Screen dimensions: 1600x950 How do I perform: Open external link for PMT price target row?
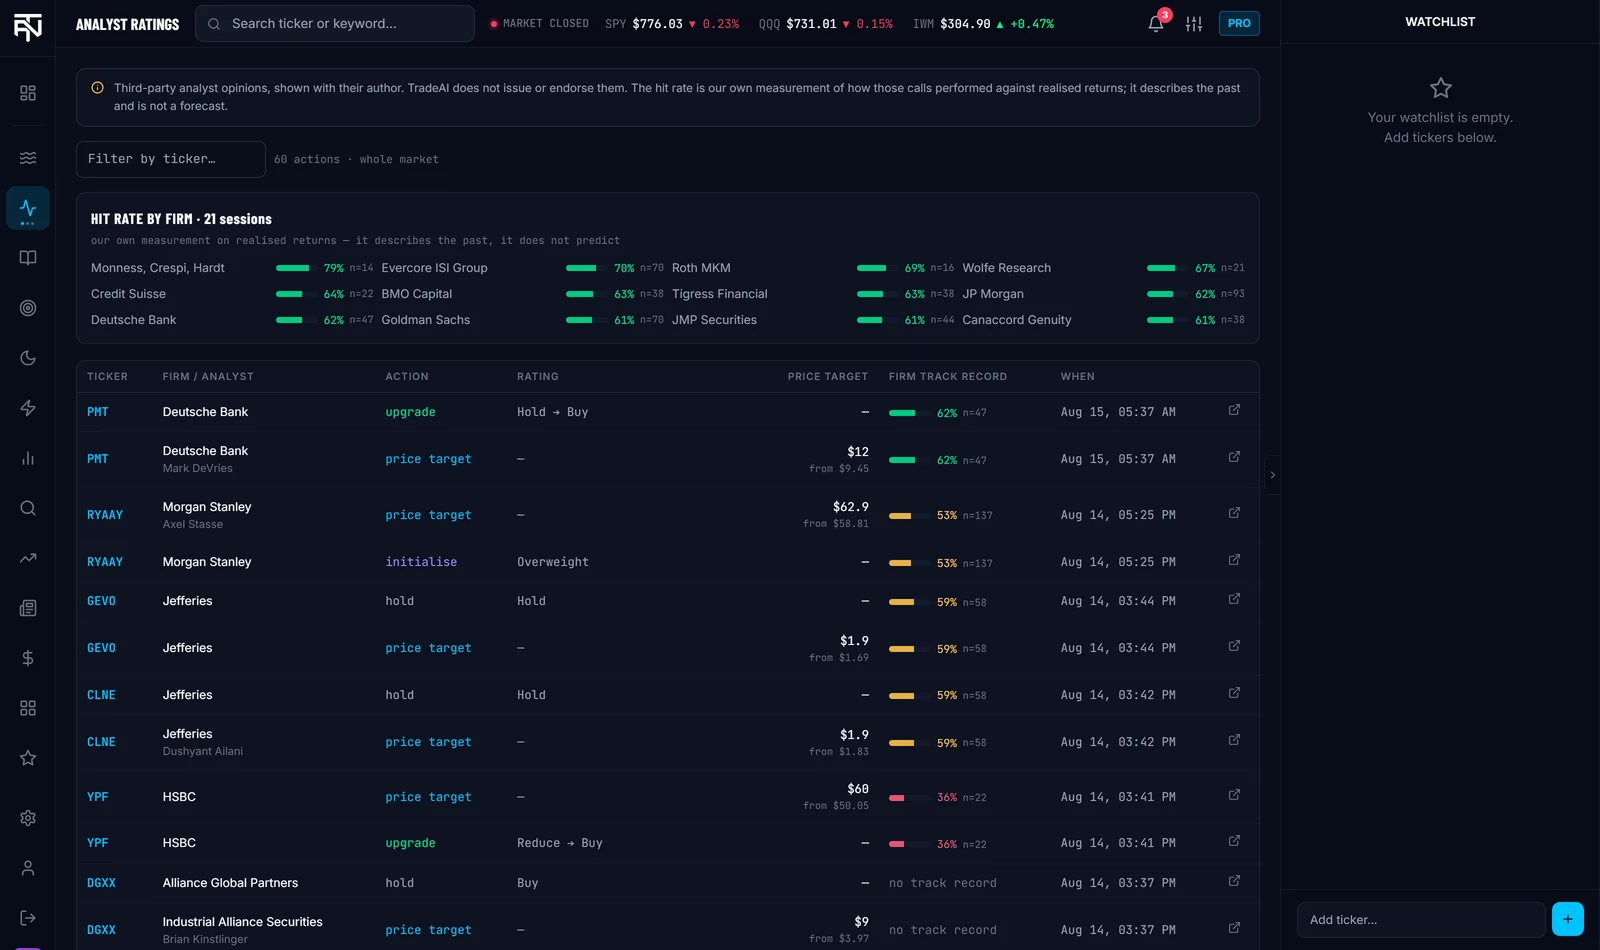click(1234, 457)
